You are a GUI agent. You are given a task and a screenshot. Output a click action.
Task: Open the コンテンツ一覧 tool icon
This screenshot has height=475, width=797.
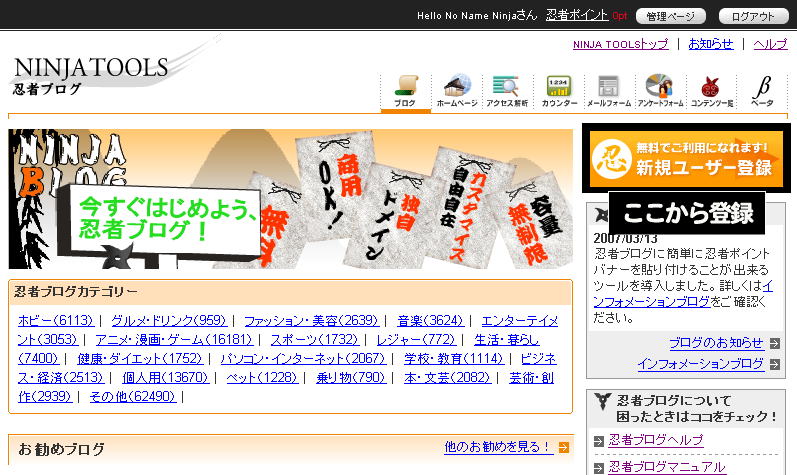[x=712, y=91]
